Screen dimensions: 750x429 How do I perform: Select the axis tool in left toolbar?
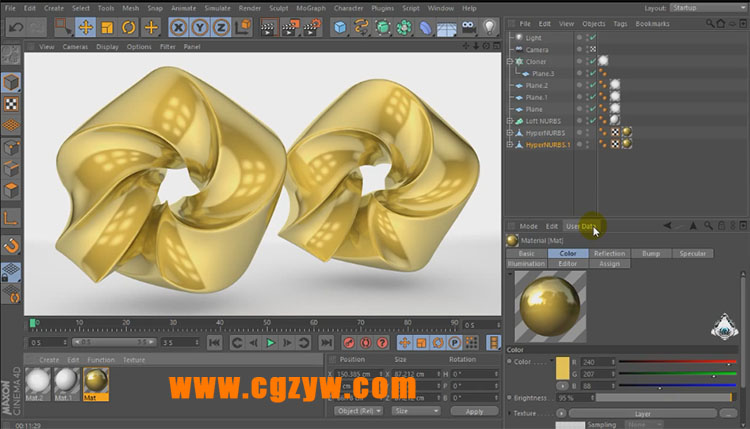[11, 218]
